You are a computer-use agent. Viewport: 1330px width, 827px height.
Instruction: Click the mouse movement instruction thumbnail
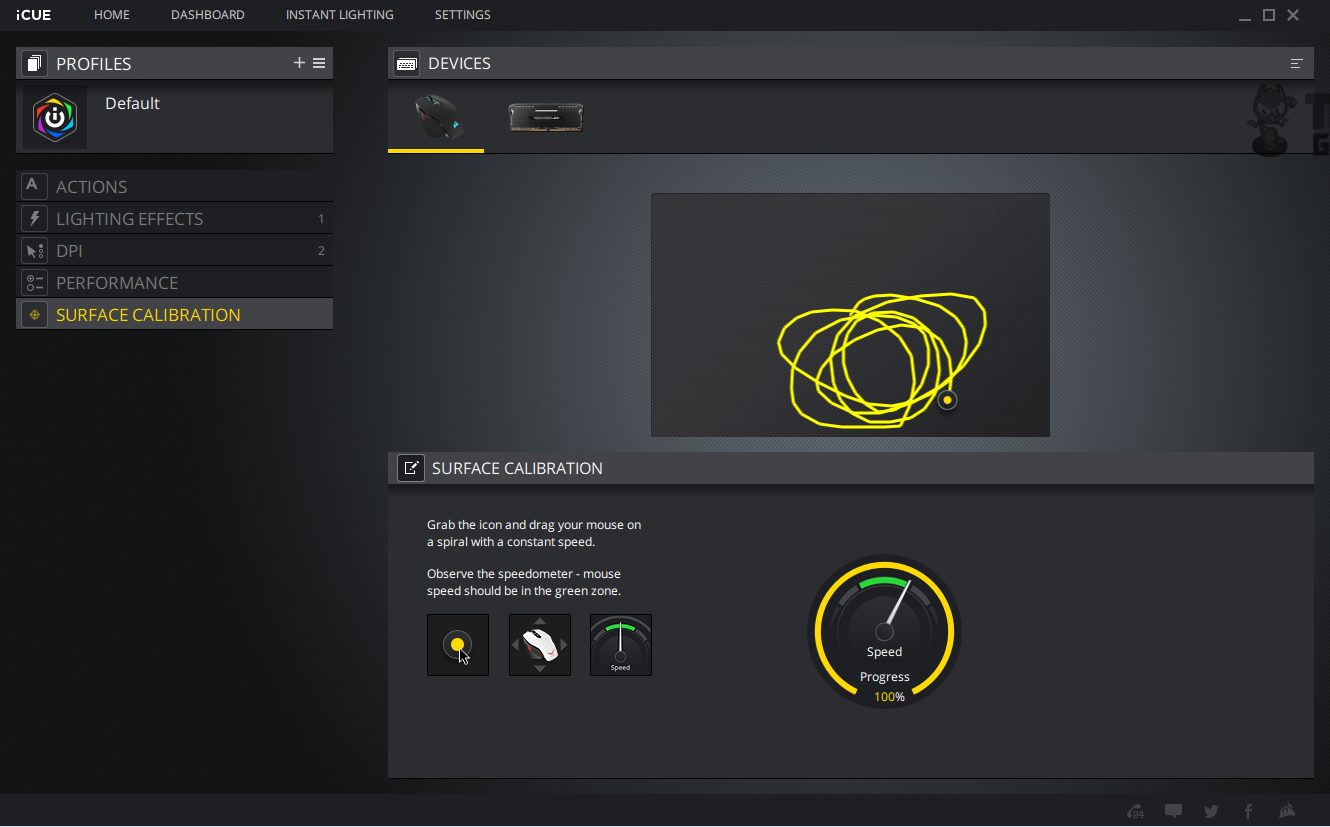pos(540,645)
